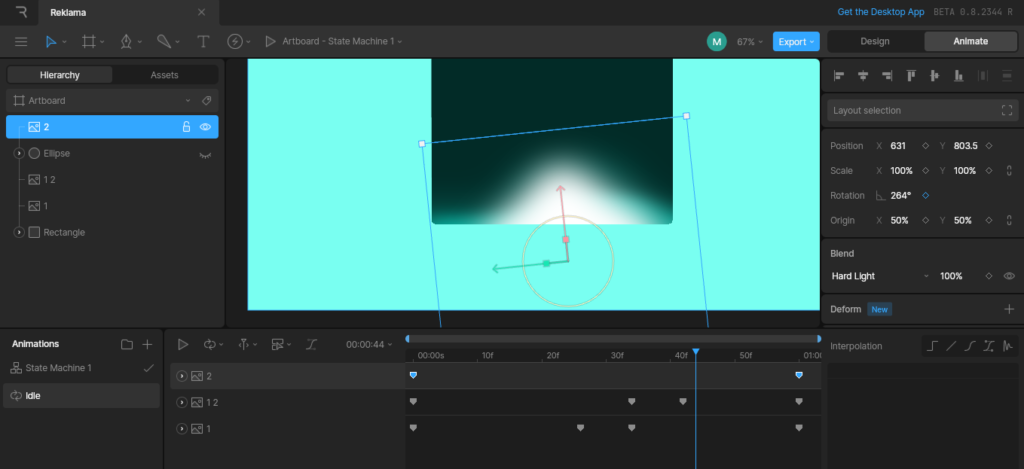Toggle the Scale link proportions icon

tap(1010, 170)
